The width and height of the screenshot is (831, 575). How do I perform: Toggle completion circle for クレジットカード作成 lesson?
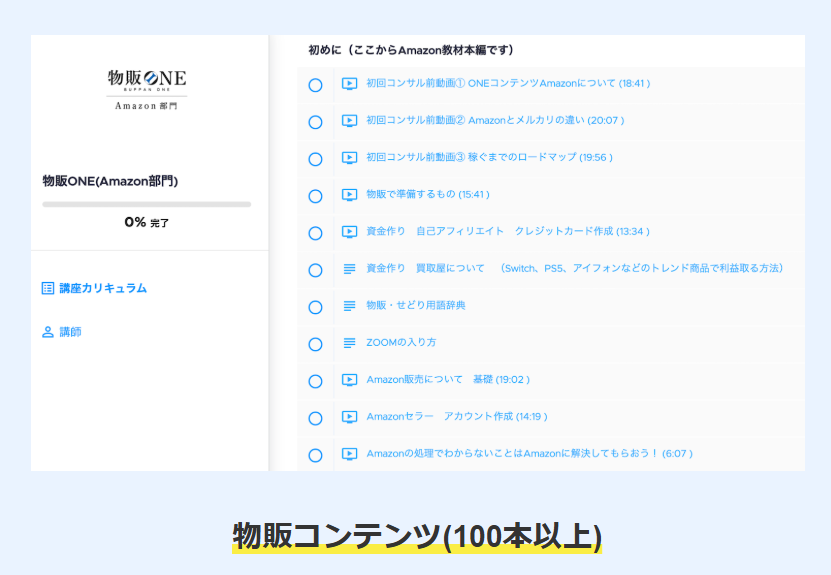(x=315, y=233)
